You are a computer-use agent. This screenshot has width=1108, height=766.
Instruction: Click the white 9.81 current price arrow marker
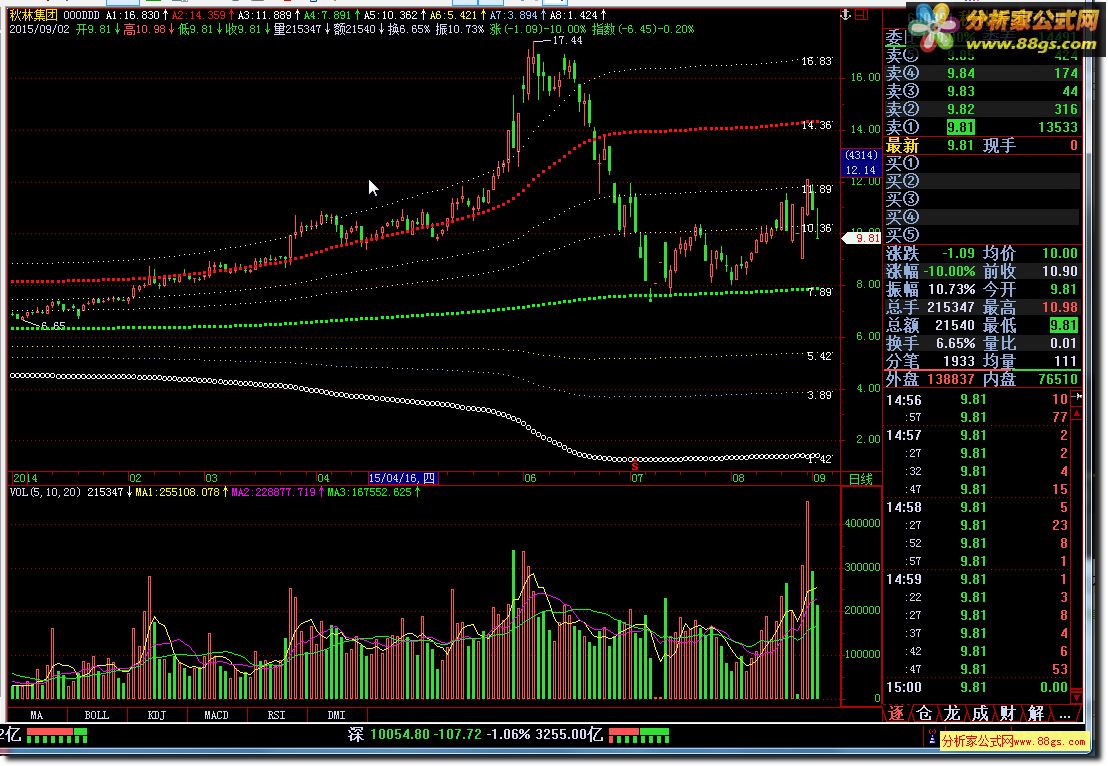pyautogui.click(x=862, y=239)
